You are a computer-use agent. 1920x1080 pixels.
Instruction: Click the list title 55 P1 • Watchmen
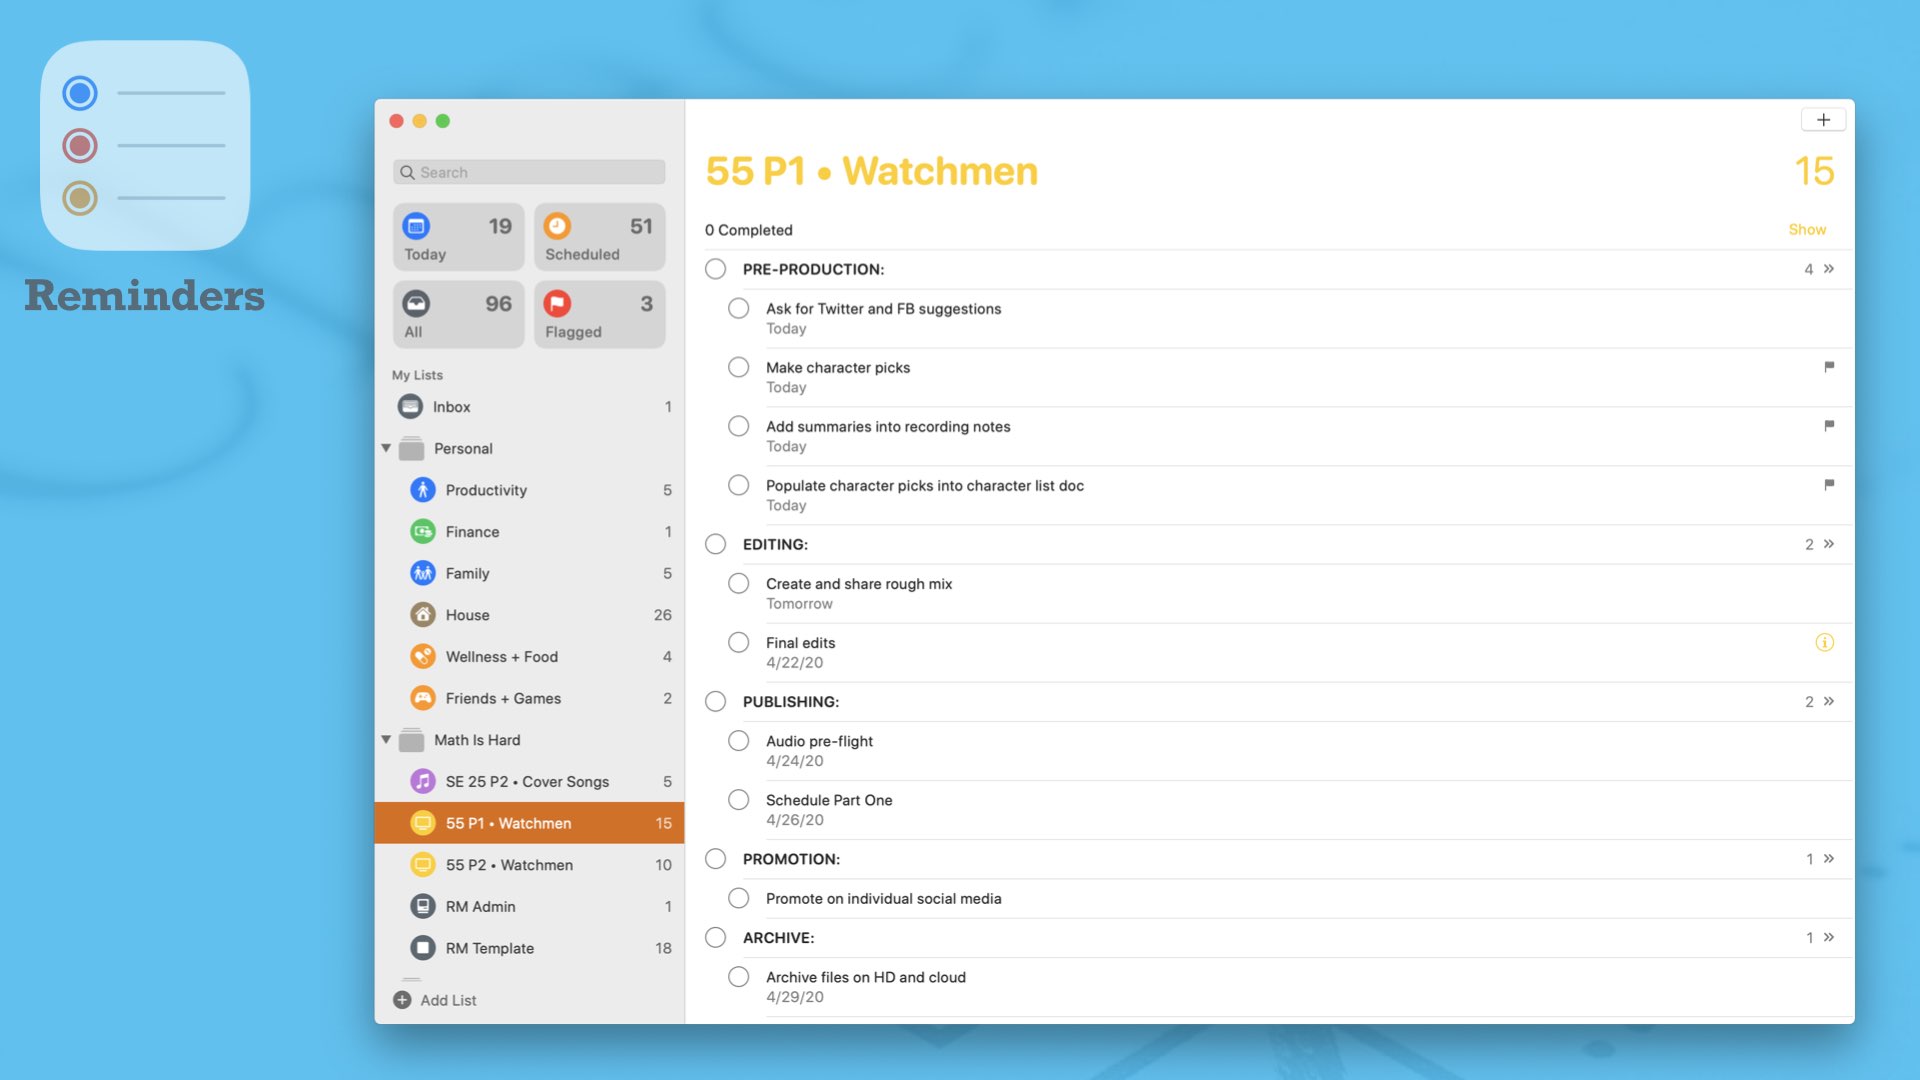tap(872, 171)
